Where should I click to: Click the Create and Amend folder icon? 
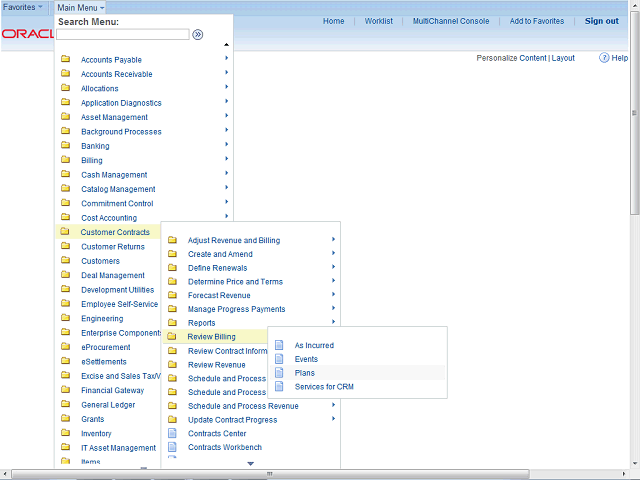(172, 254)
